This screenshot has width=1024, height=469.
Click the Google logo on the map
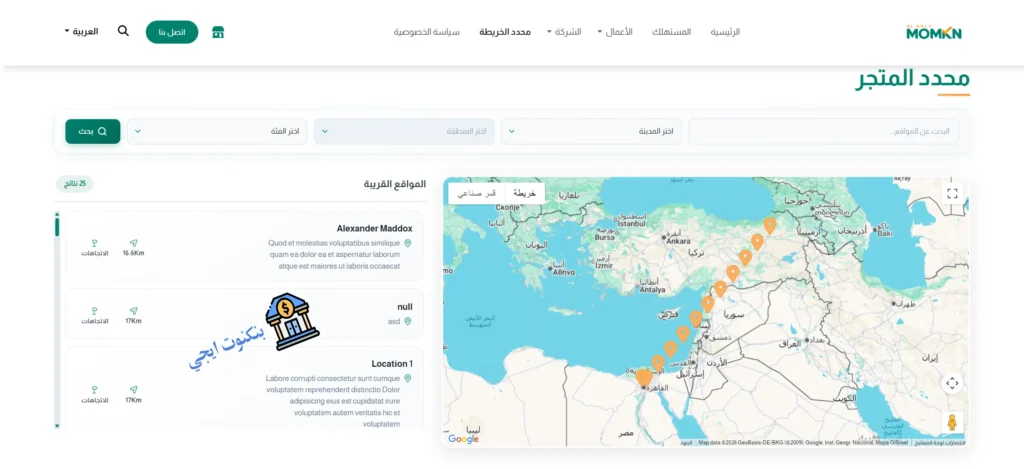[463, 439]
